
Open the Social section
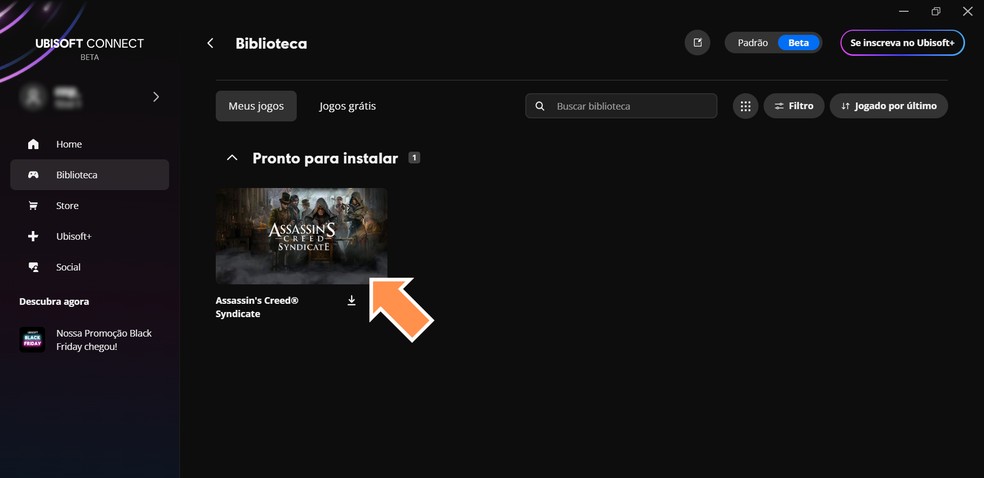coord(90,267)
